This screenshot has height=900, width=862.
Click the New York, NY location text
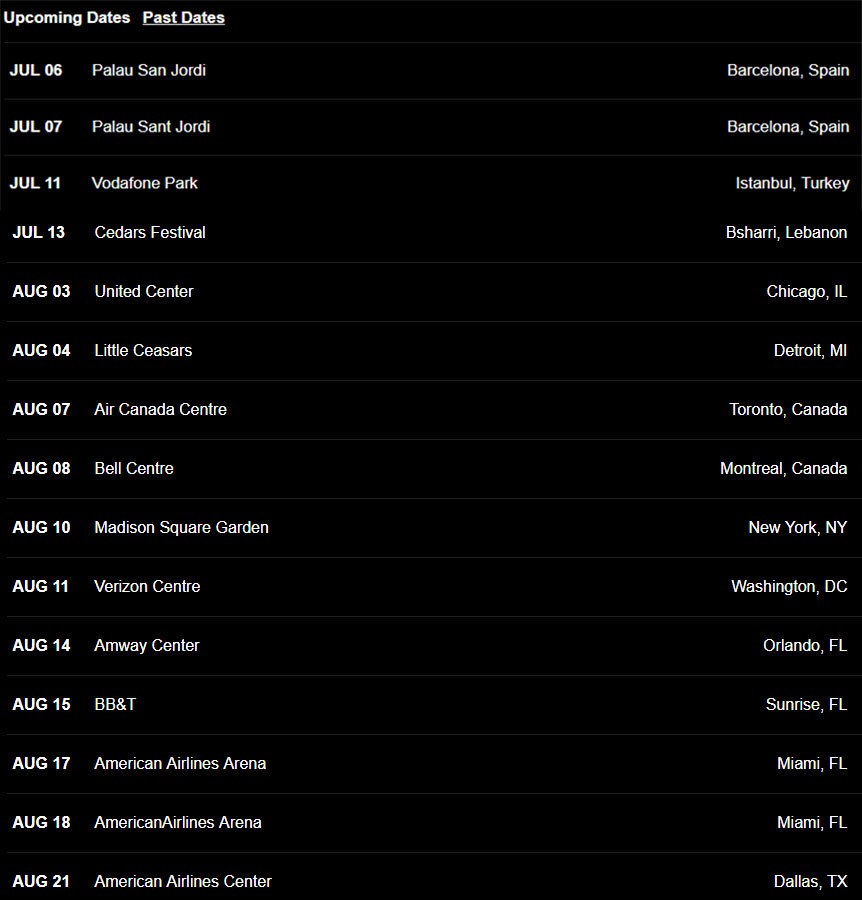[x=797, y=527]
